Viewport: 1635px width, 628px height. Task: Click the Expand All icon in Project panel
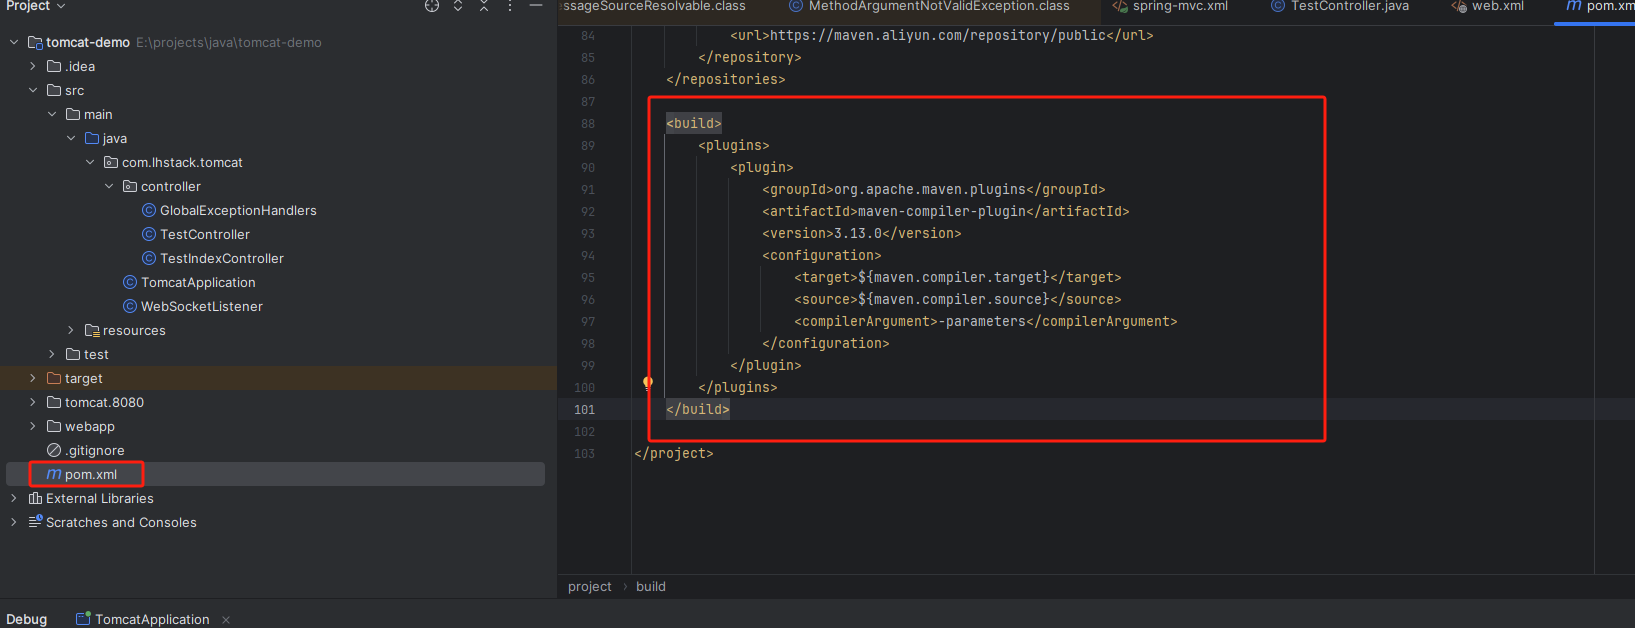coord(458,6)
